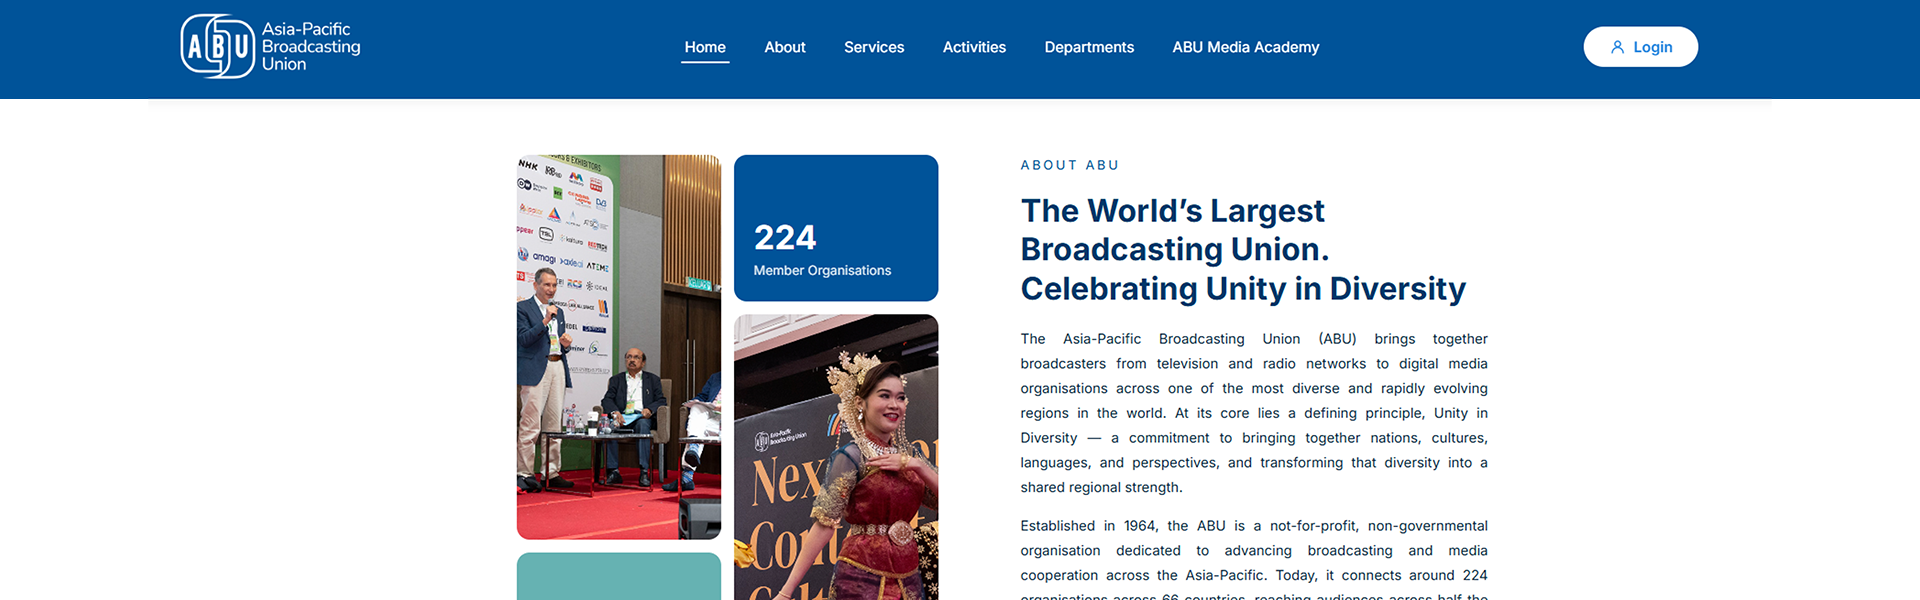Click the Login button

click(1640, 47)
